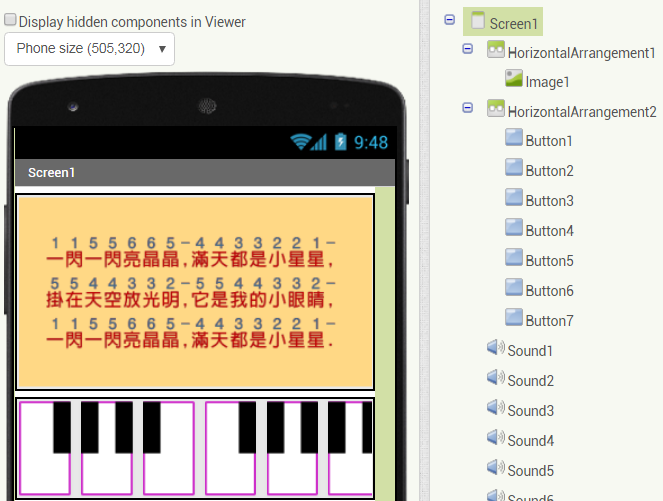
Task: Click the HorizontalArrangement1 layout icon
Action: [496, 49]
